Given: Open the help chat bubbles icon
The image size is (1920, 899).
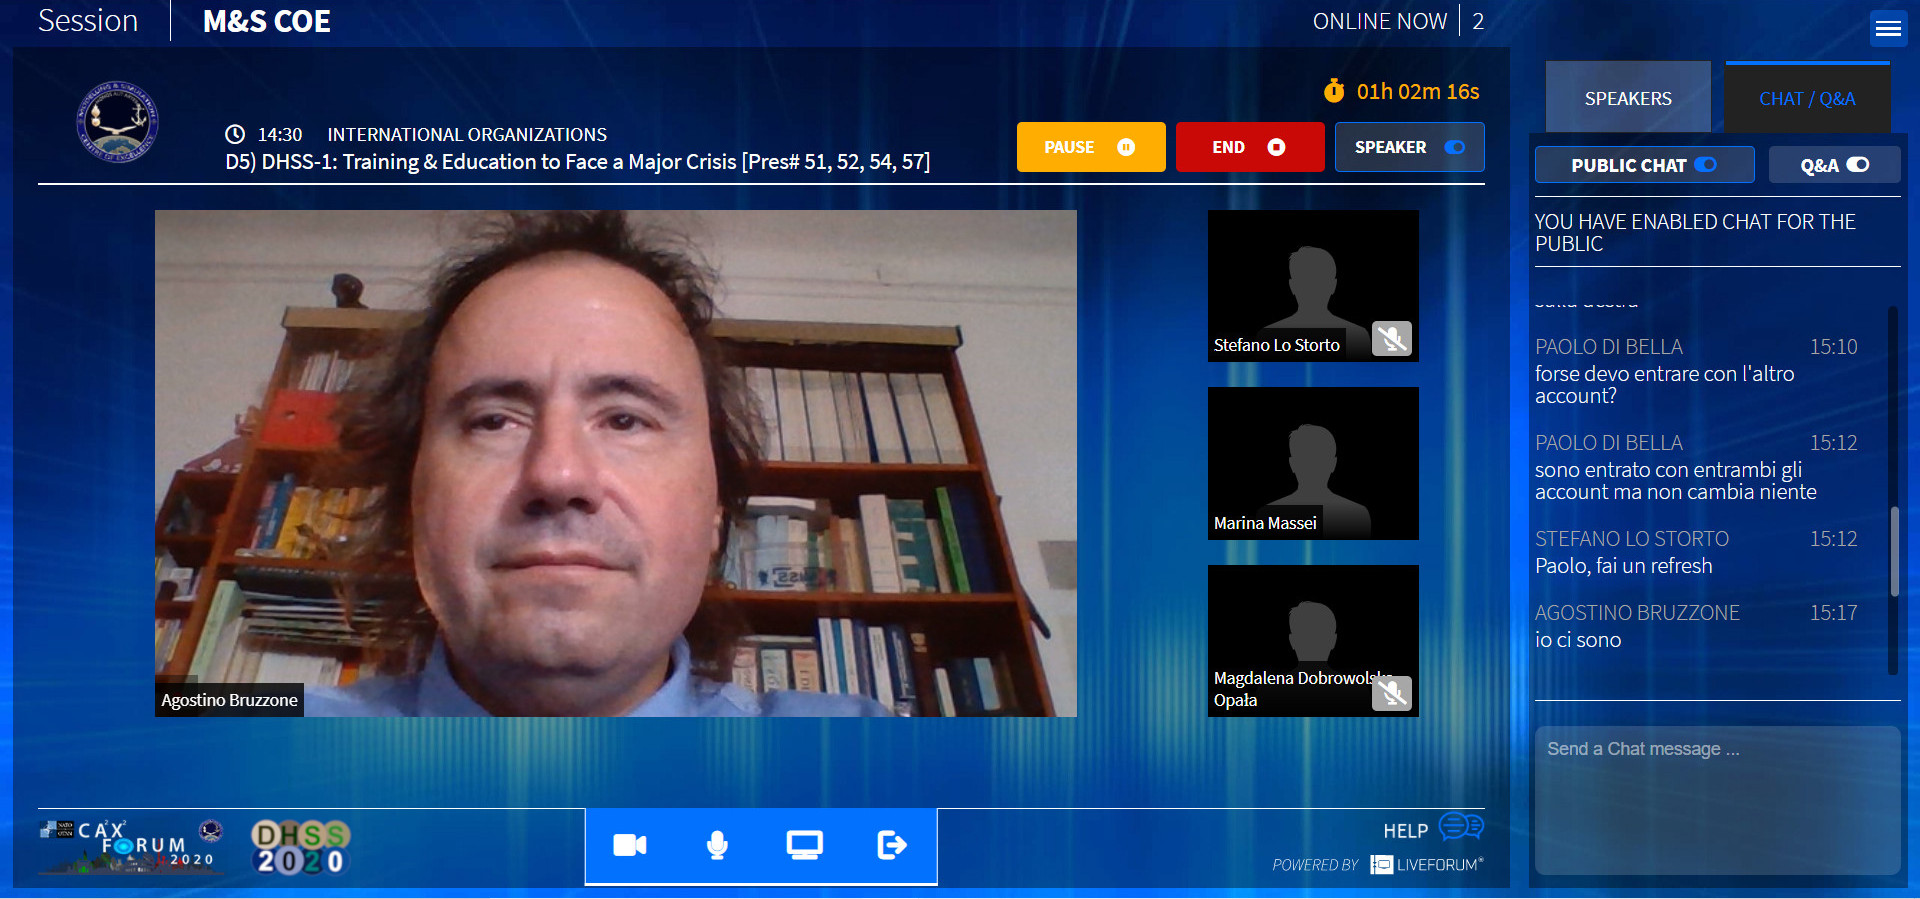Looking at the screenshot, I should [1461, 827].
